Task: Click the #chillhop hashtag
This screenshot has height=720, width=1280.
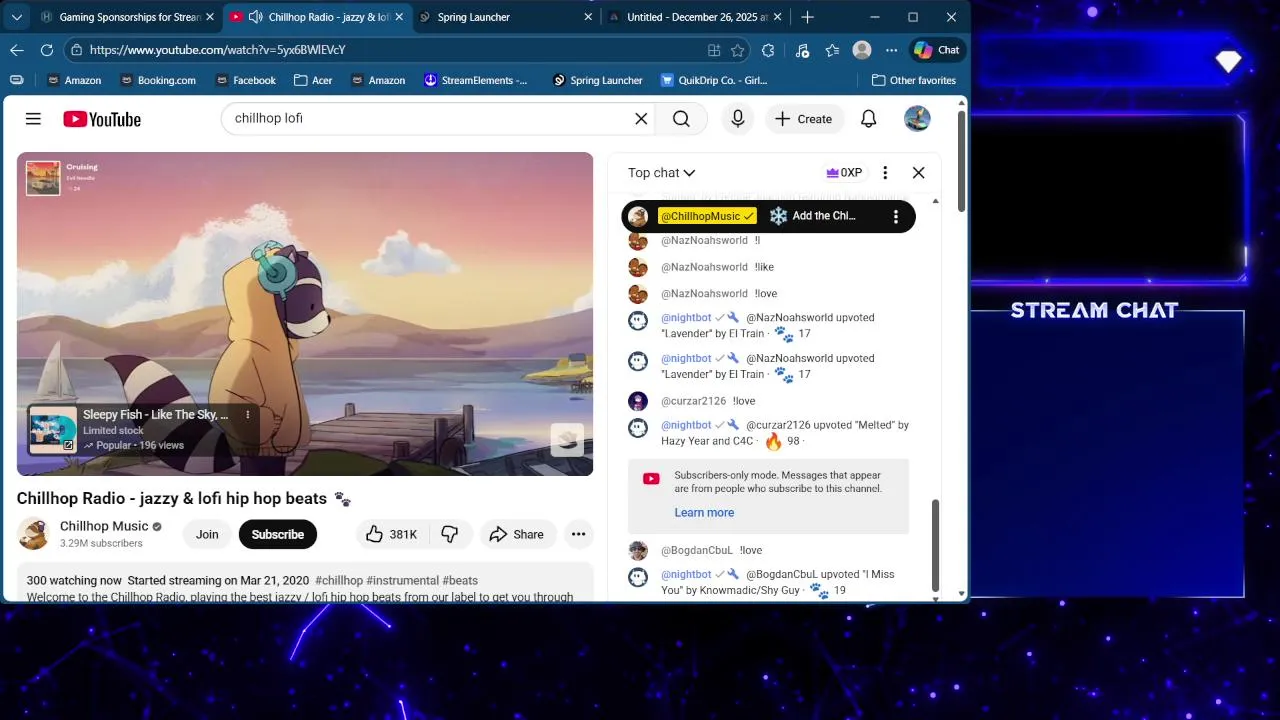Action: click(339, 580)
